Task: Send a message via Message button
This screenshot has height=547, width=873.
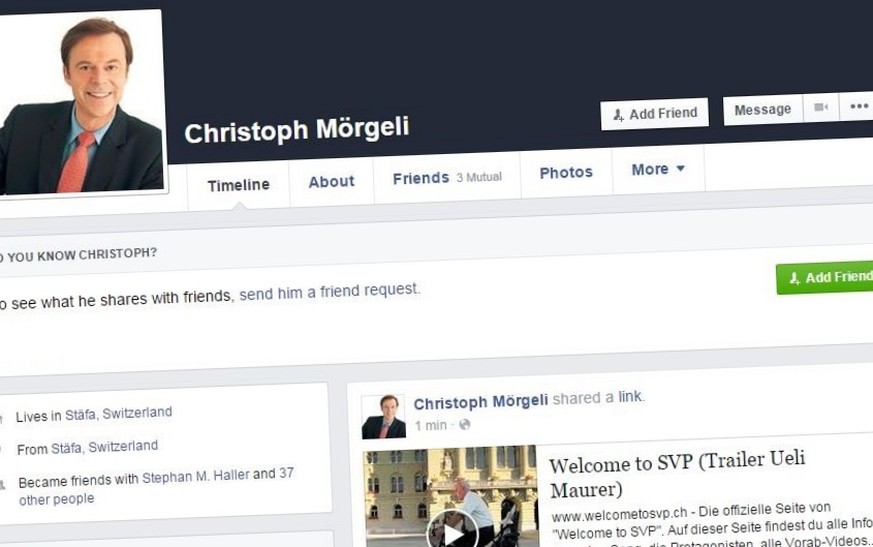Action: point(762,110)
